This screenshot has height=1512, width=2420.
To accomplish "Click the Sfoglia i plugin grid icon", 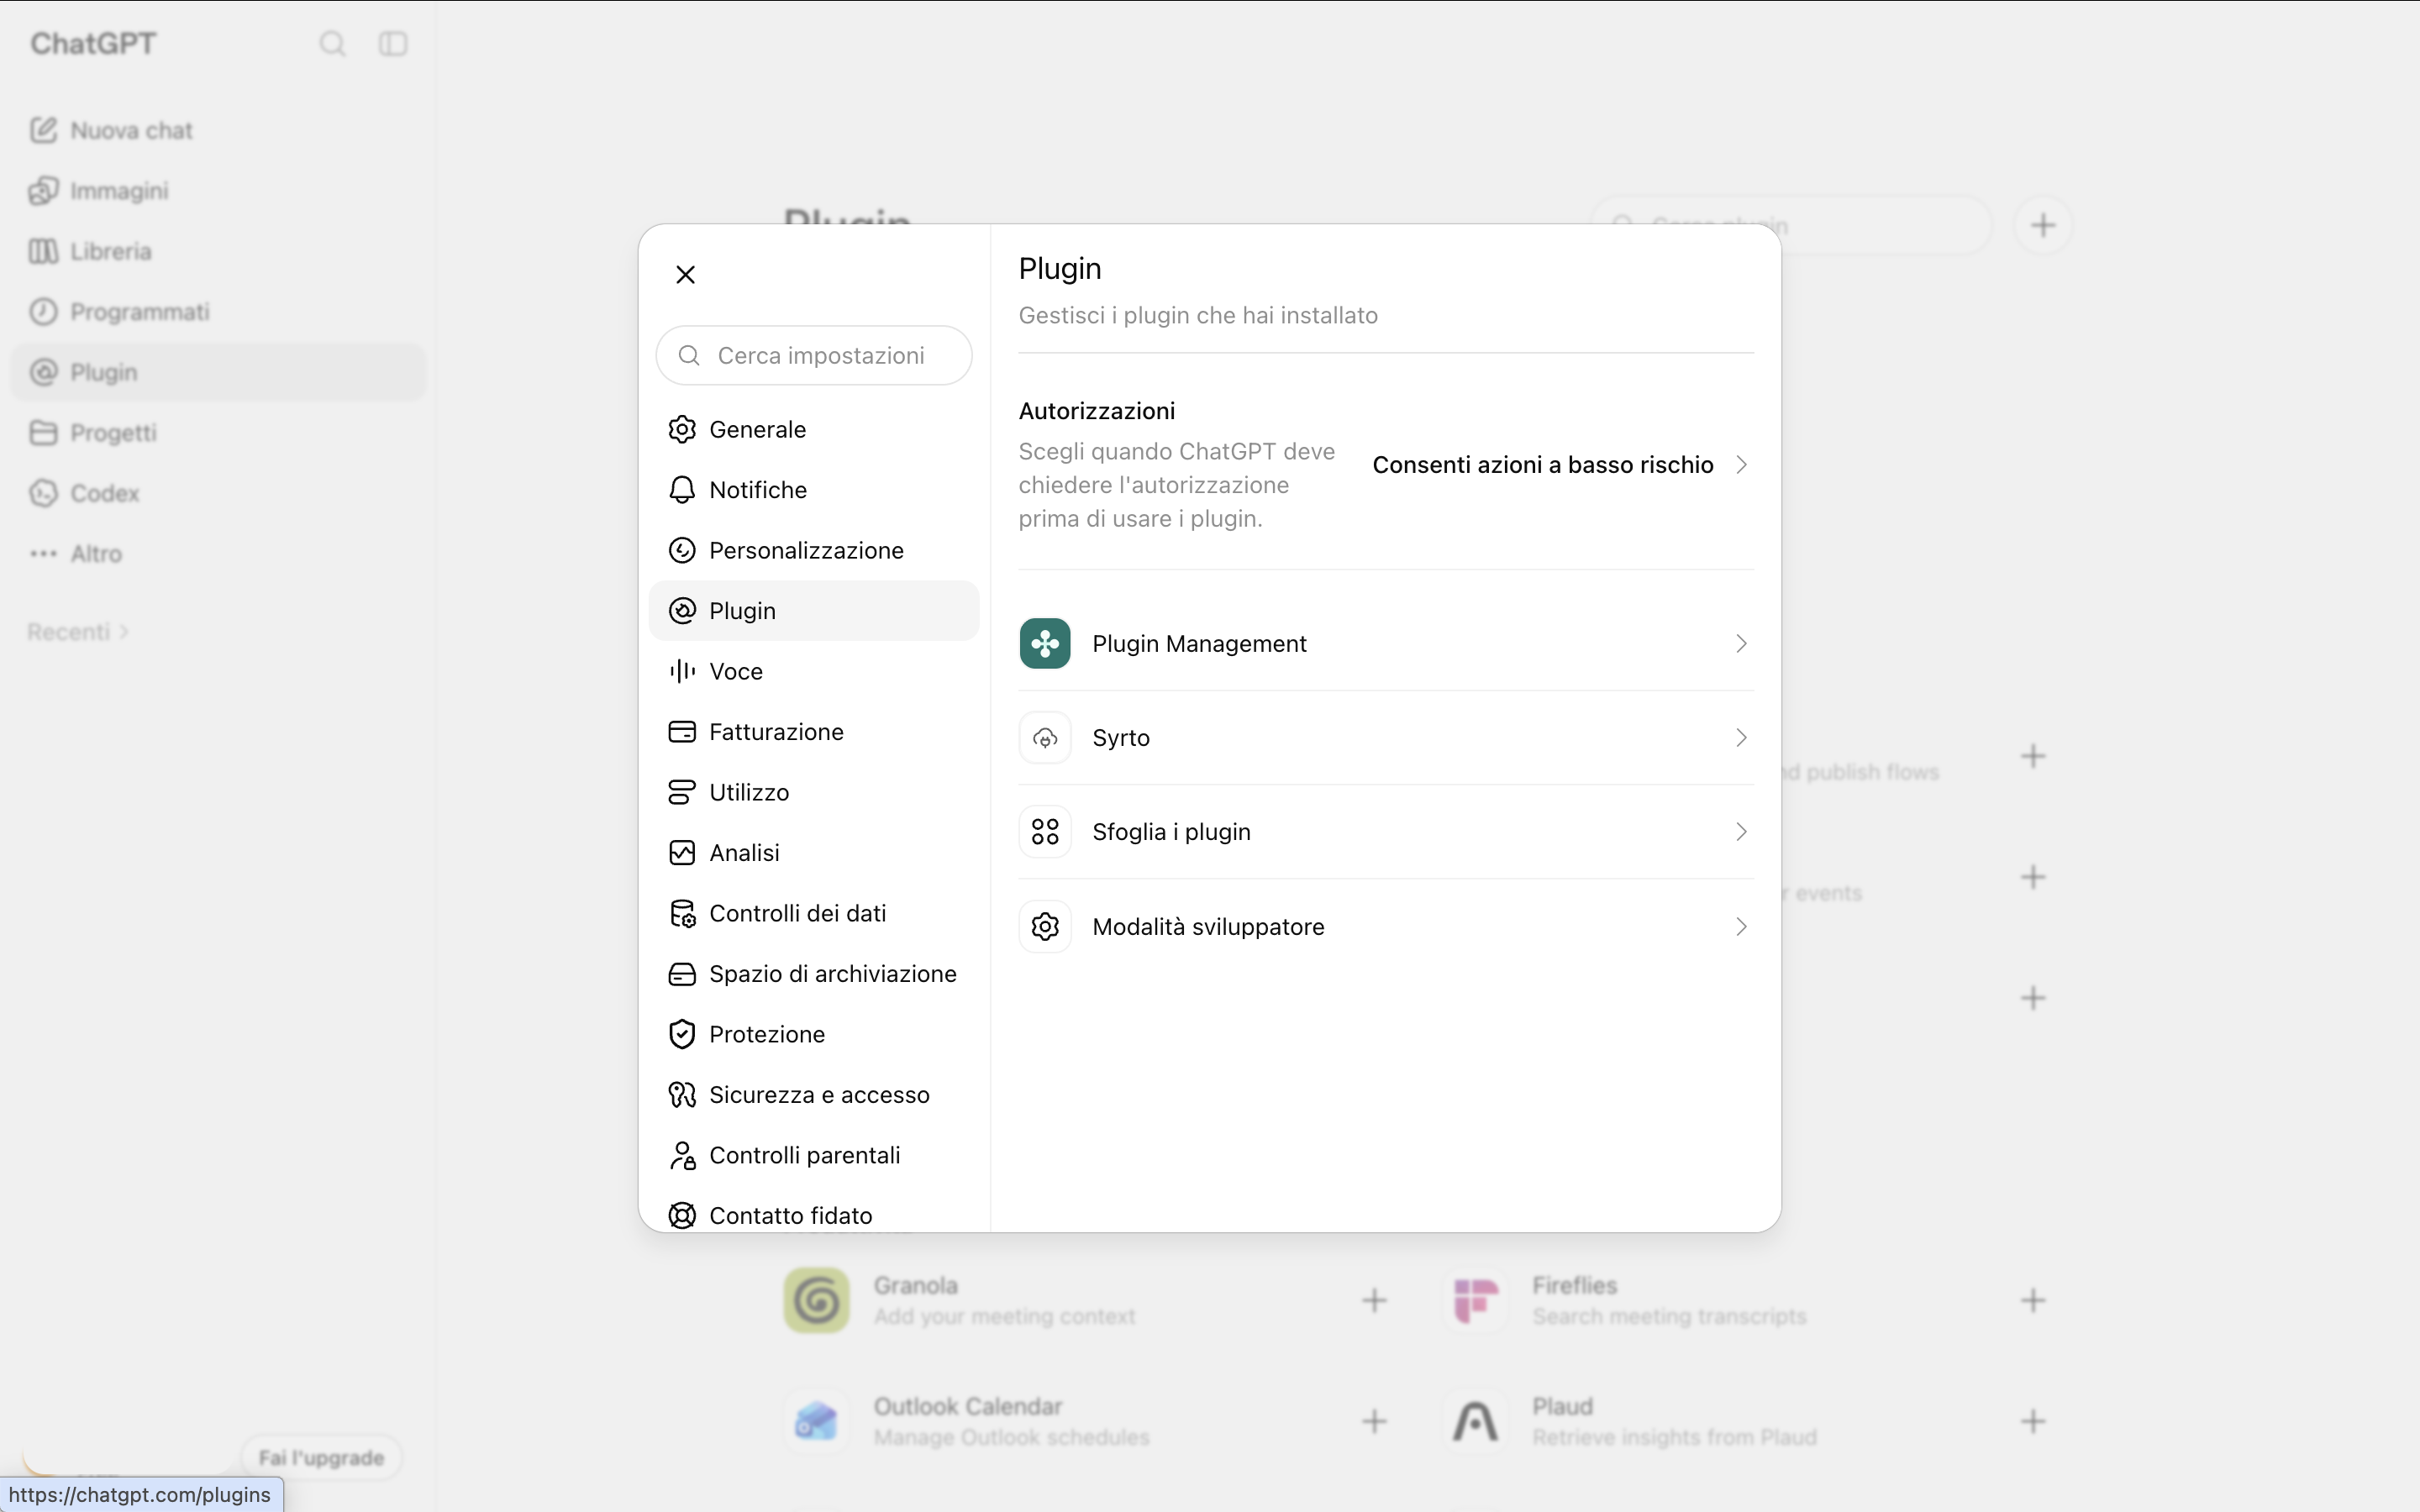I will (1045, 832).
